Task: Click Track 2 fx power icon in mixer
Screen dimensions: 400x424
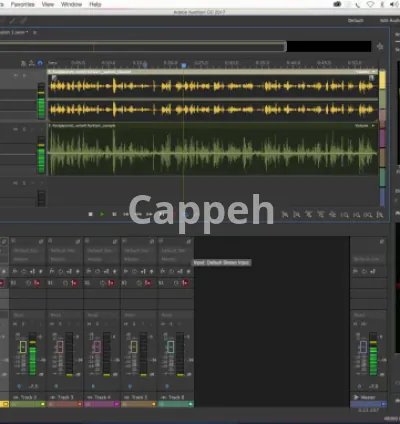Action: coord(24,272)
